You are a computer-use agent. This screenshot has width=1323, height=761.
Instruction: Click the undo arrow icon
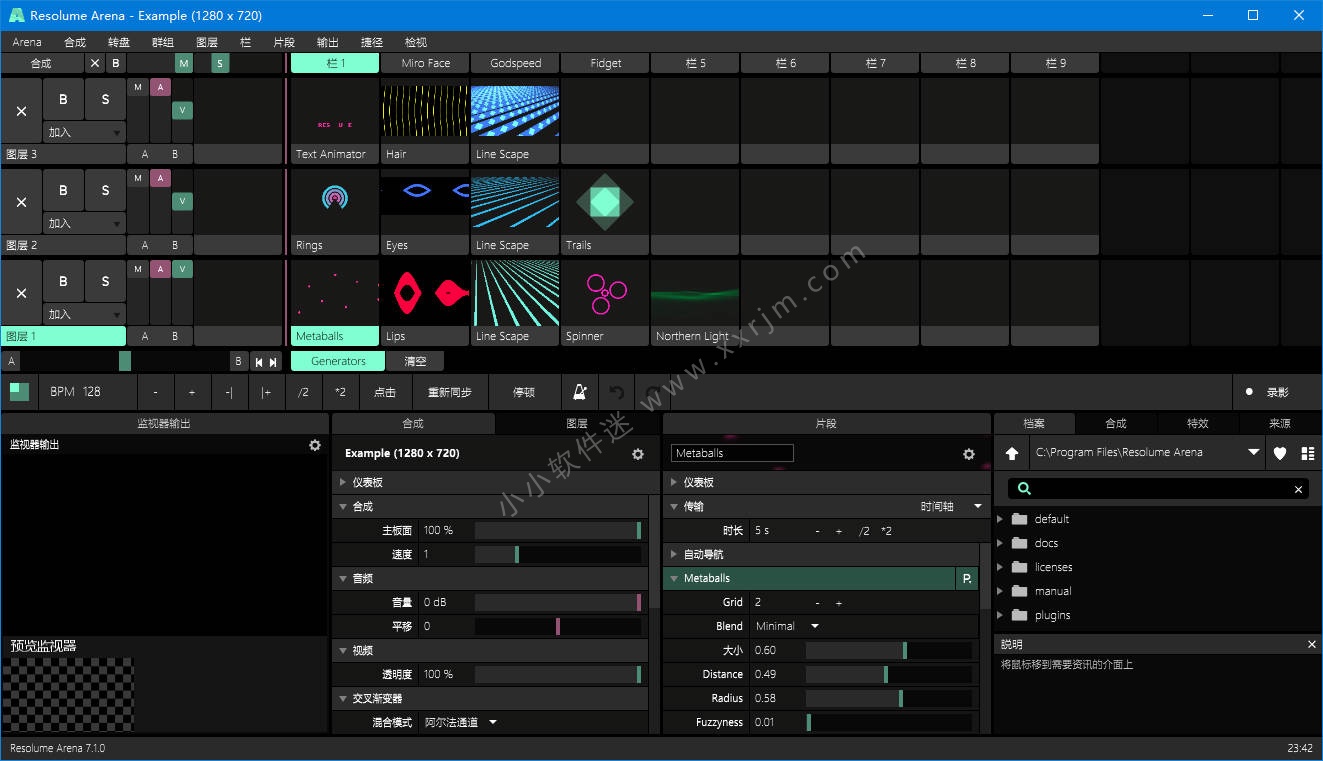[617, 392]
